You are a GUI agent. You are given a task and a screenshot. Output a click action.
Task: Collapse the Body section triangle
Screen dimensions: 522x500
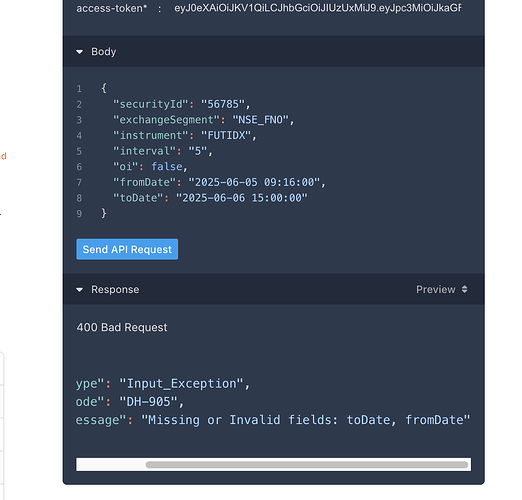(x=79, y=52)
